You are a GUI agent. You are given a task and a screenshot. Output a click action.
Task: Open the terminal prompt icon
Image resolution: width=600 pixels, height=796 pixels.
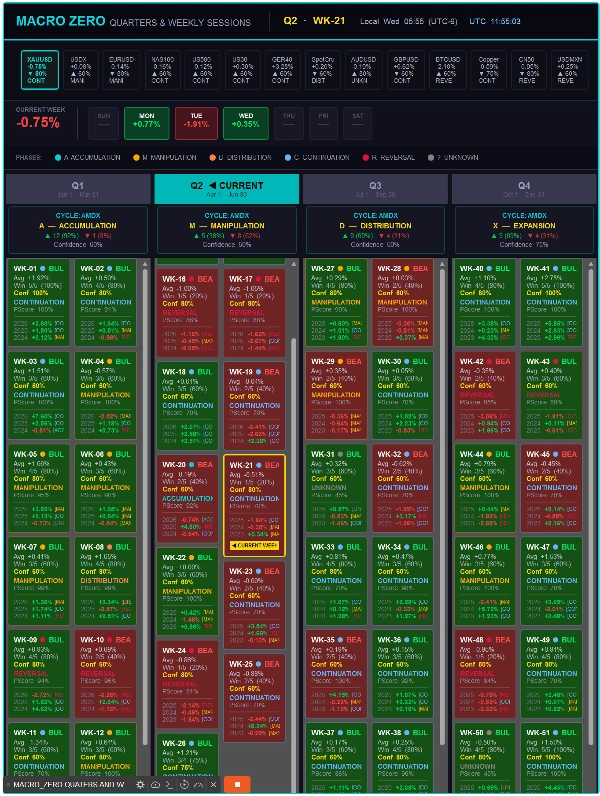coord(170,784)
